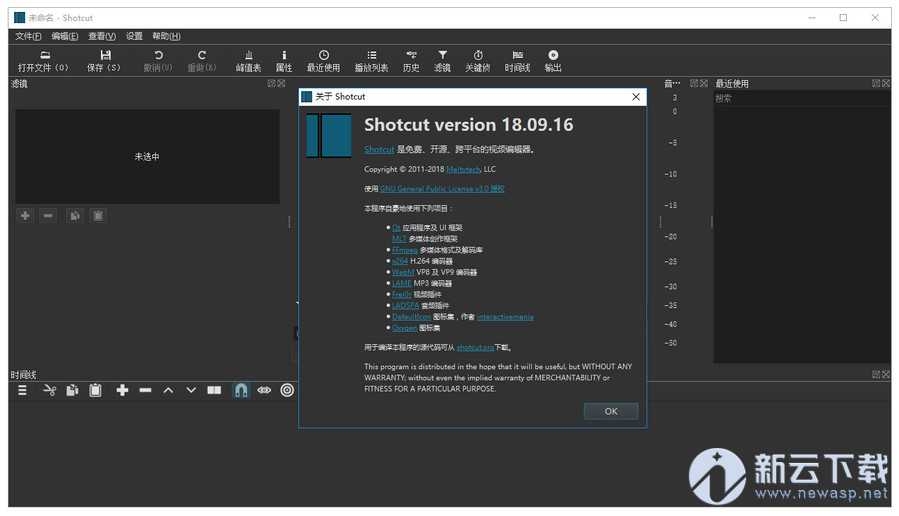Open the Shotcut link in the dialog
The width and height of the screenshot is (899, 516).
click(379, 149)
